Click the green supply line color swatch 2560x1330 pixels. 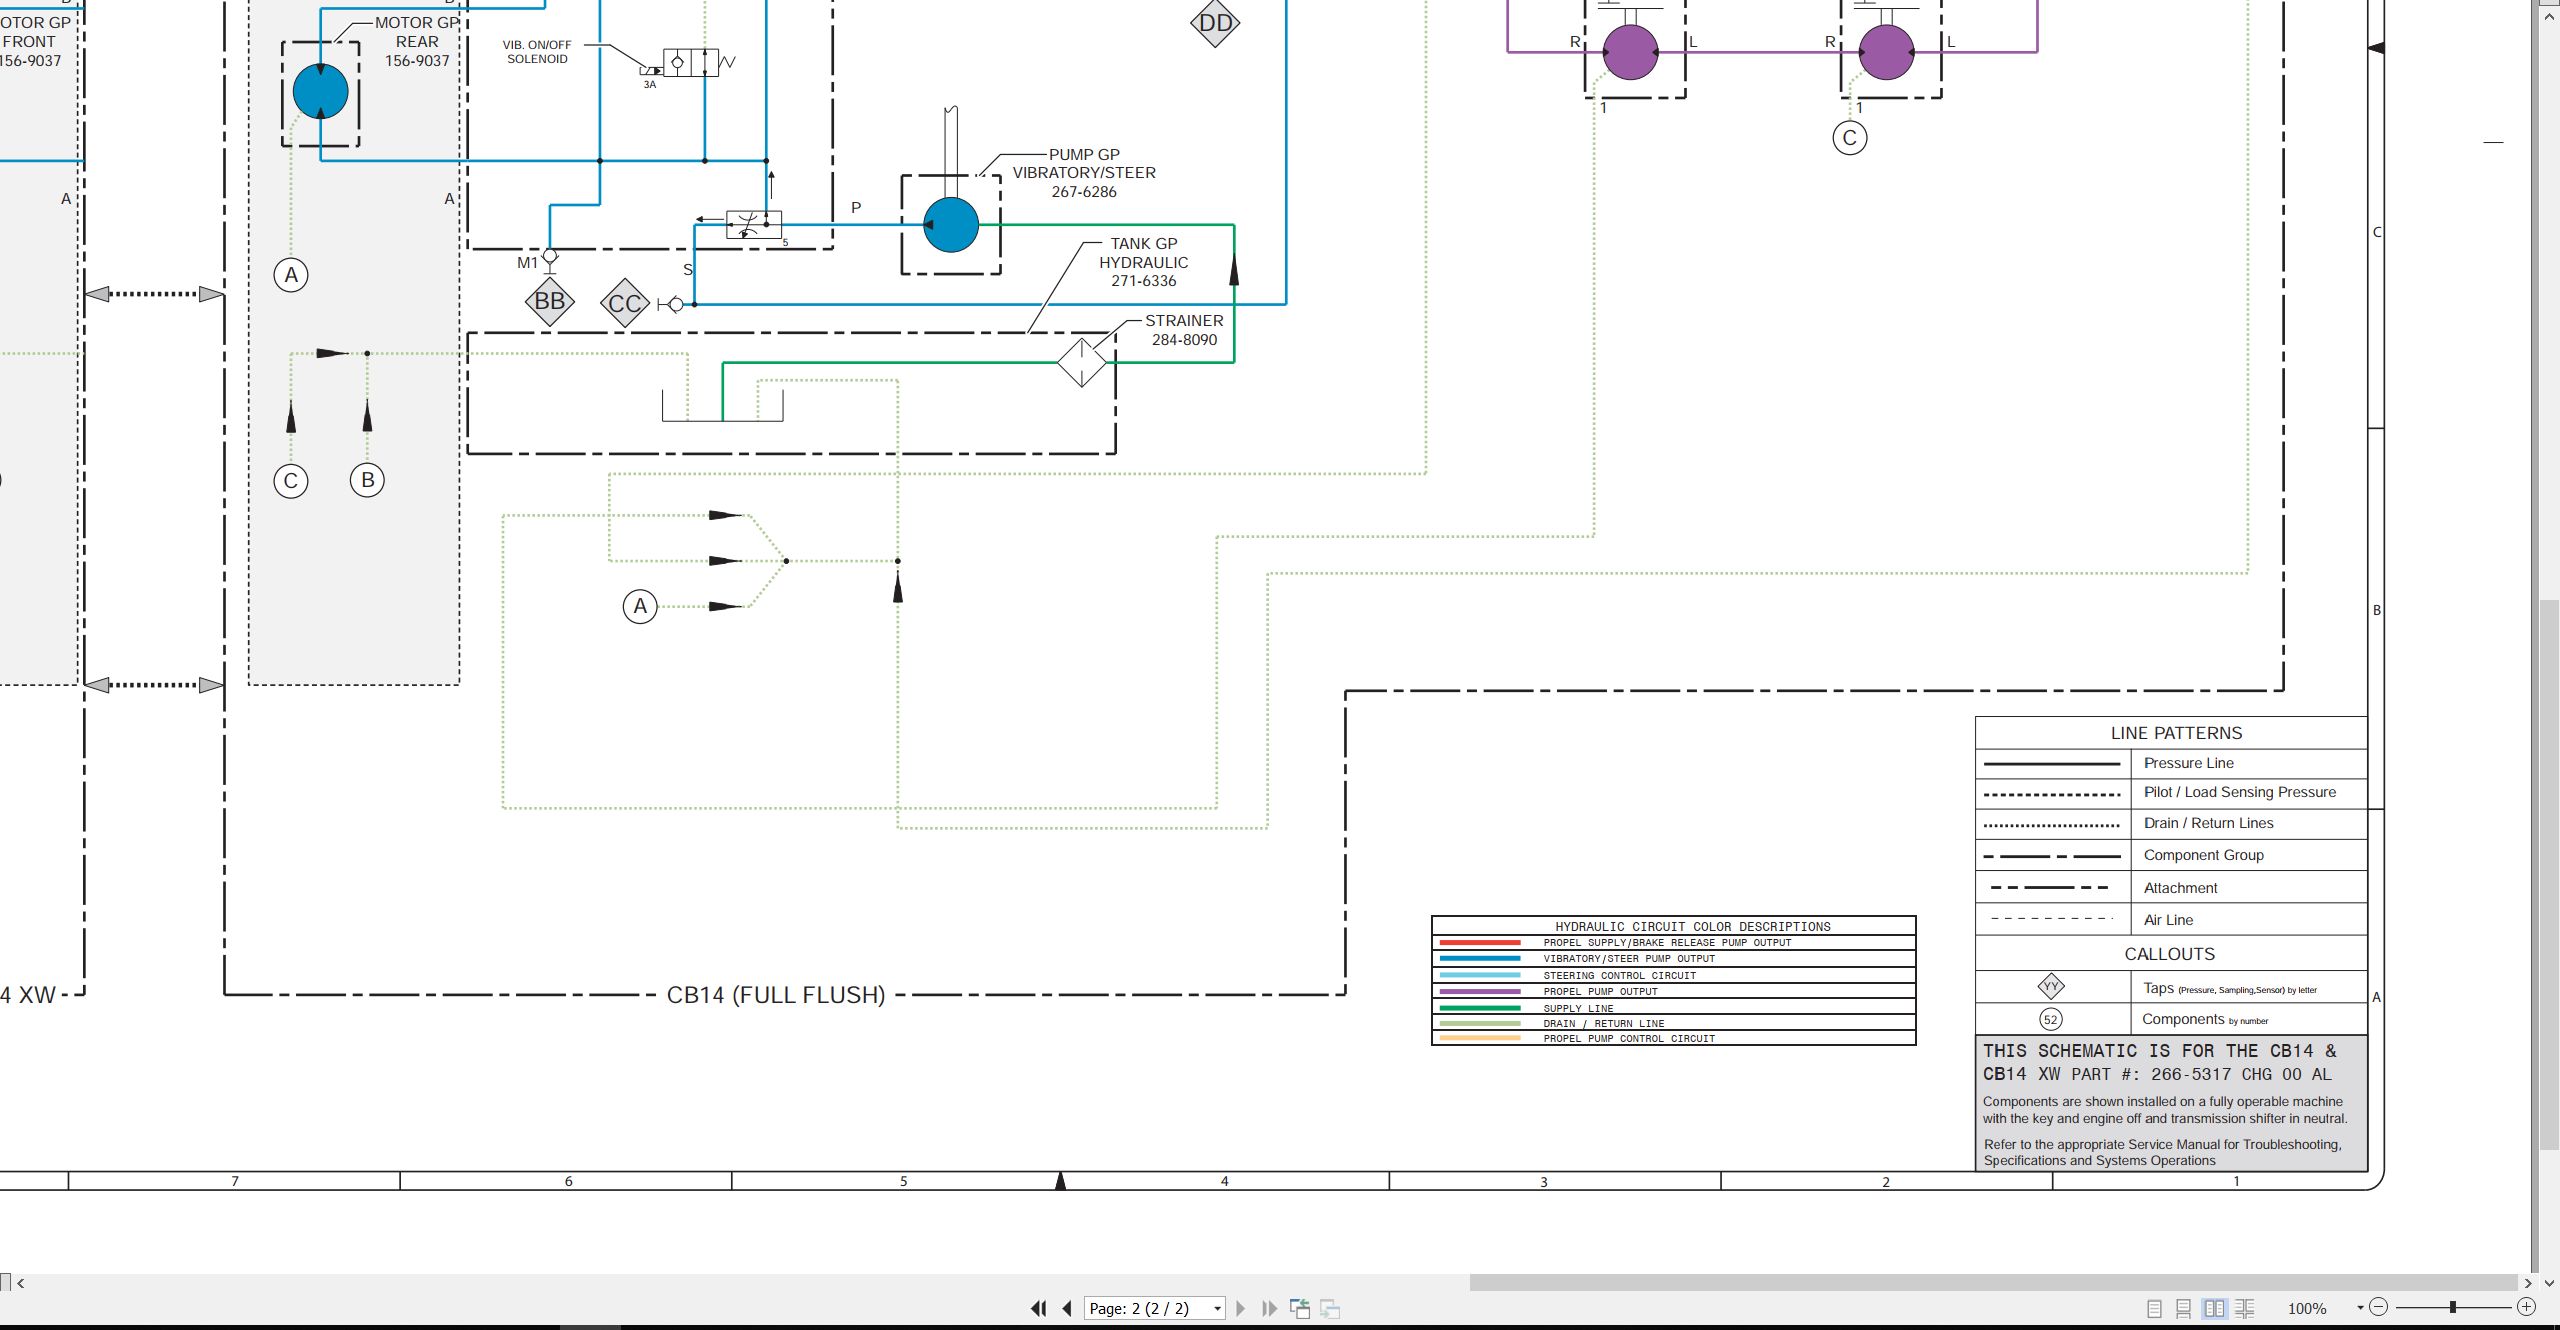click(1480, 1008)
